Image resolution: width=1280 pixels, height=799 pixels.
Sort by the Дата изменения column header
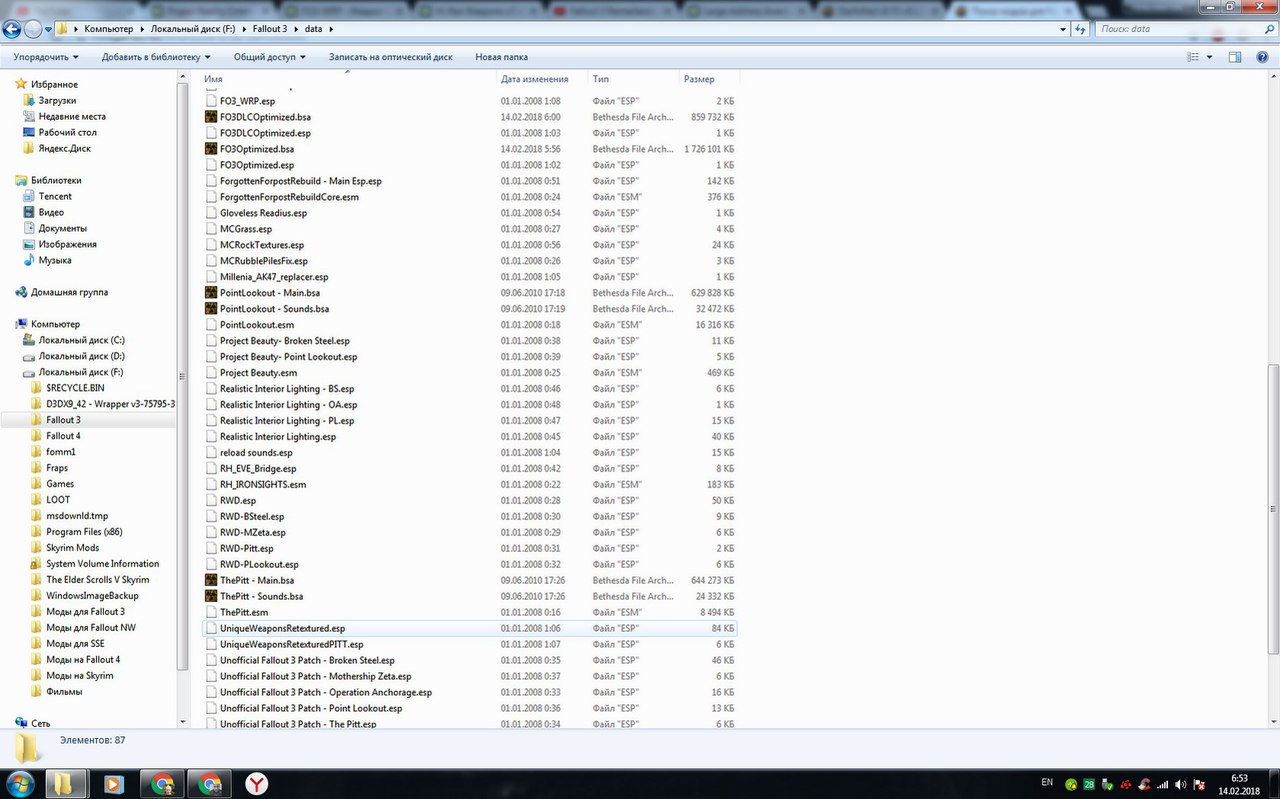542,79
